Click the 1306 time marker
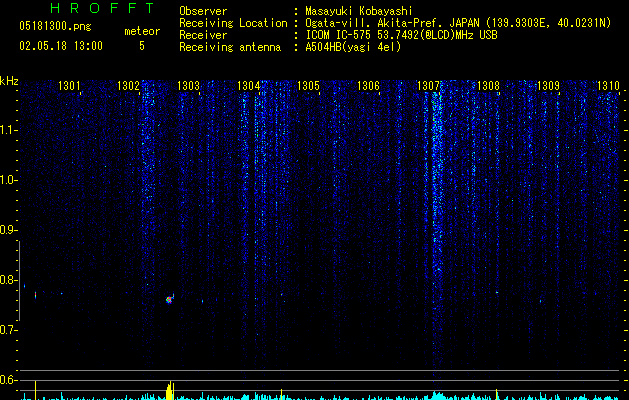Viewport: 629px width, 400px height. (368, 86)
